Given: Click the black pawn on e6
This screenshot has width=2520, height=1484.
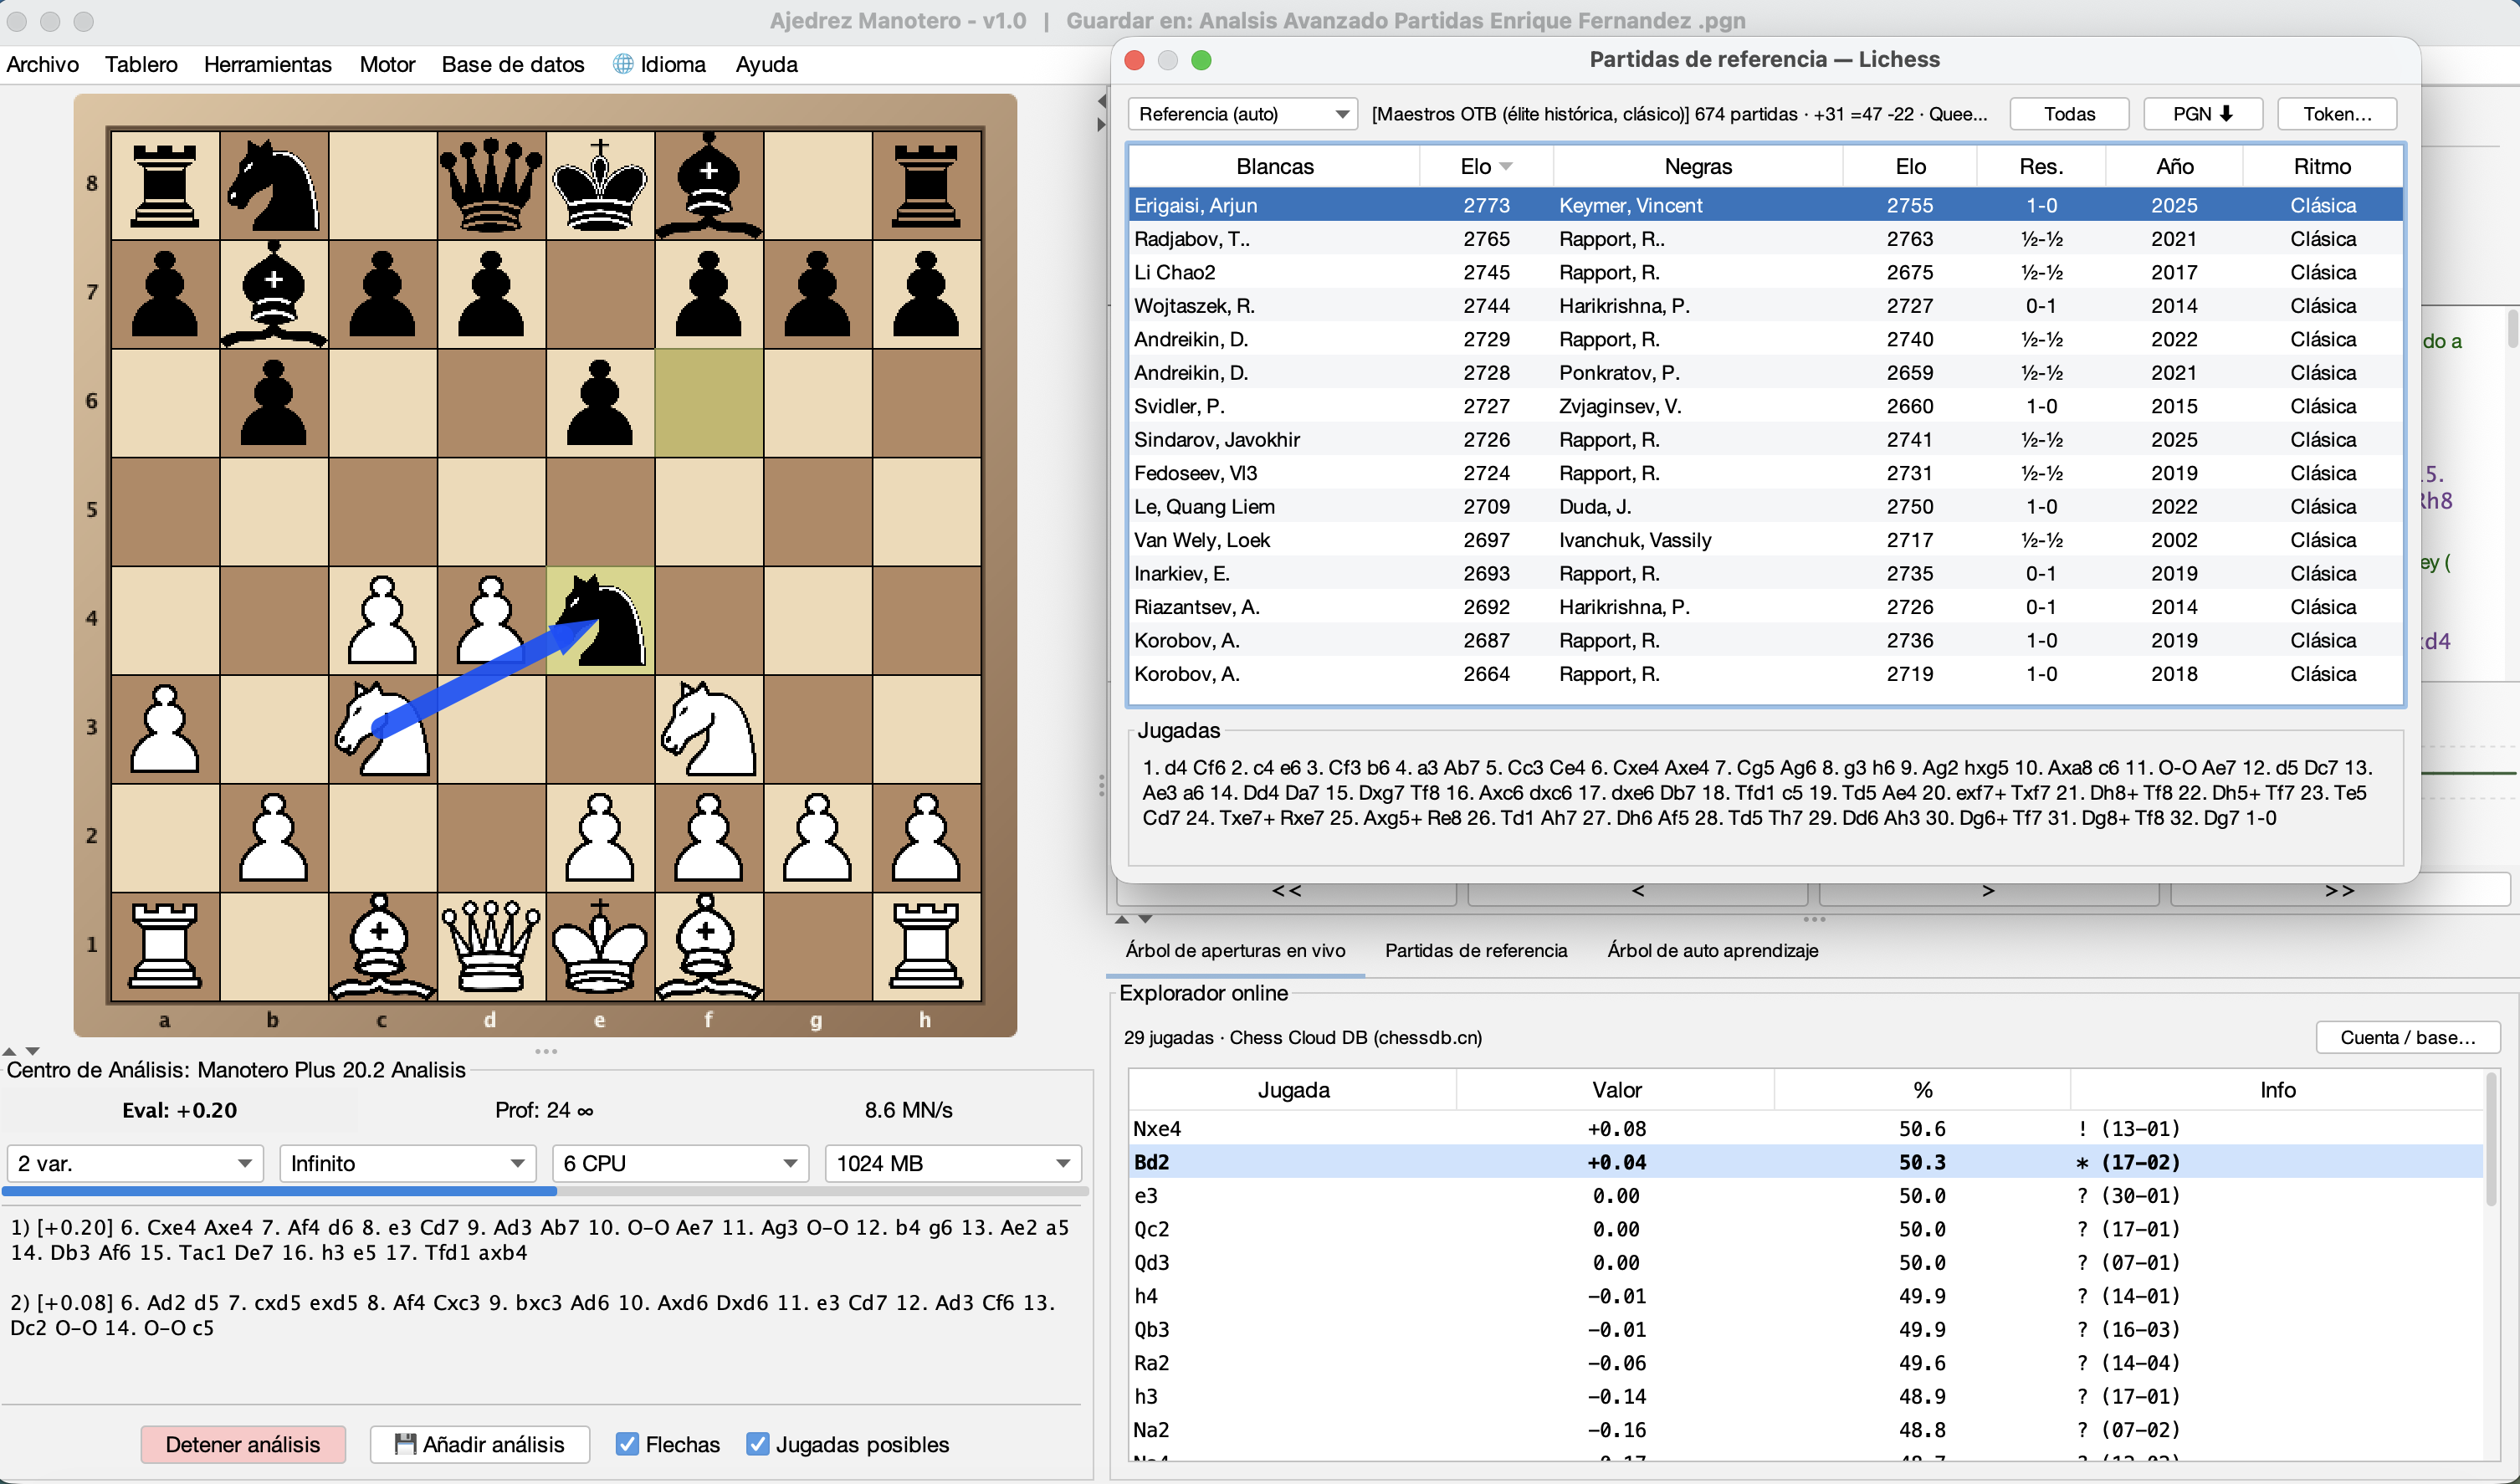Looking at the screenshot, I should pyautogui.click(x=600, y=403).
